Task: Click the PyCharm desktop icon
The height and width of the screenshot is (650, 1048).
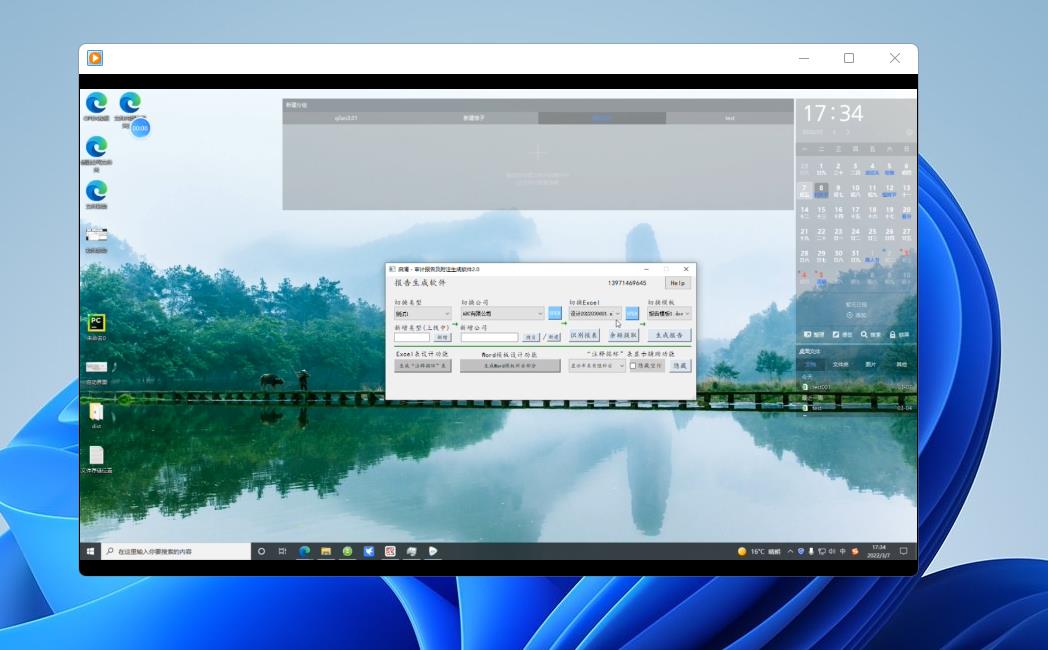Action: [x=96, y=323]
